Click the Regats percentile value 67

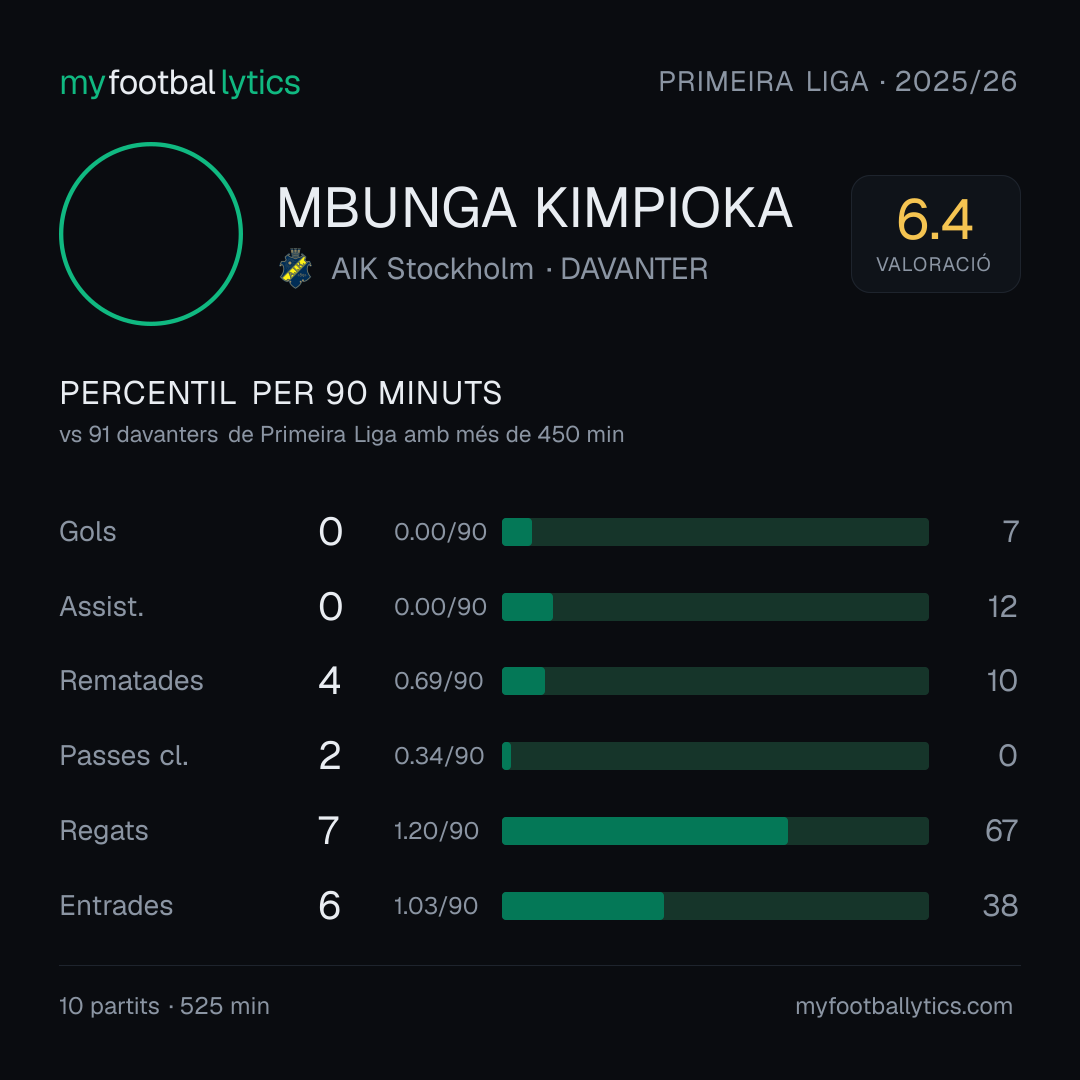point(1001,831)
